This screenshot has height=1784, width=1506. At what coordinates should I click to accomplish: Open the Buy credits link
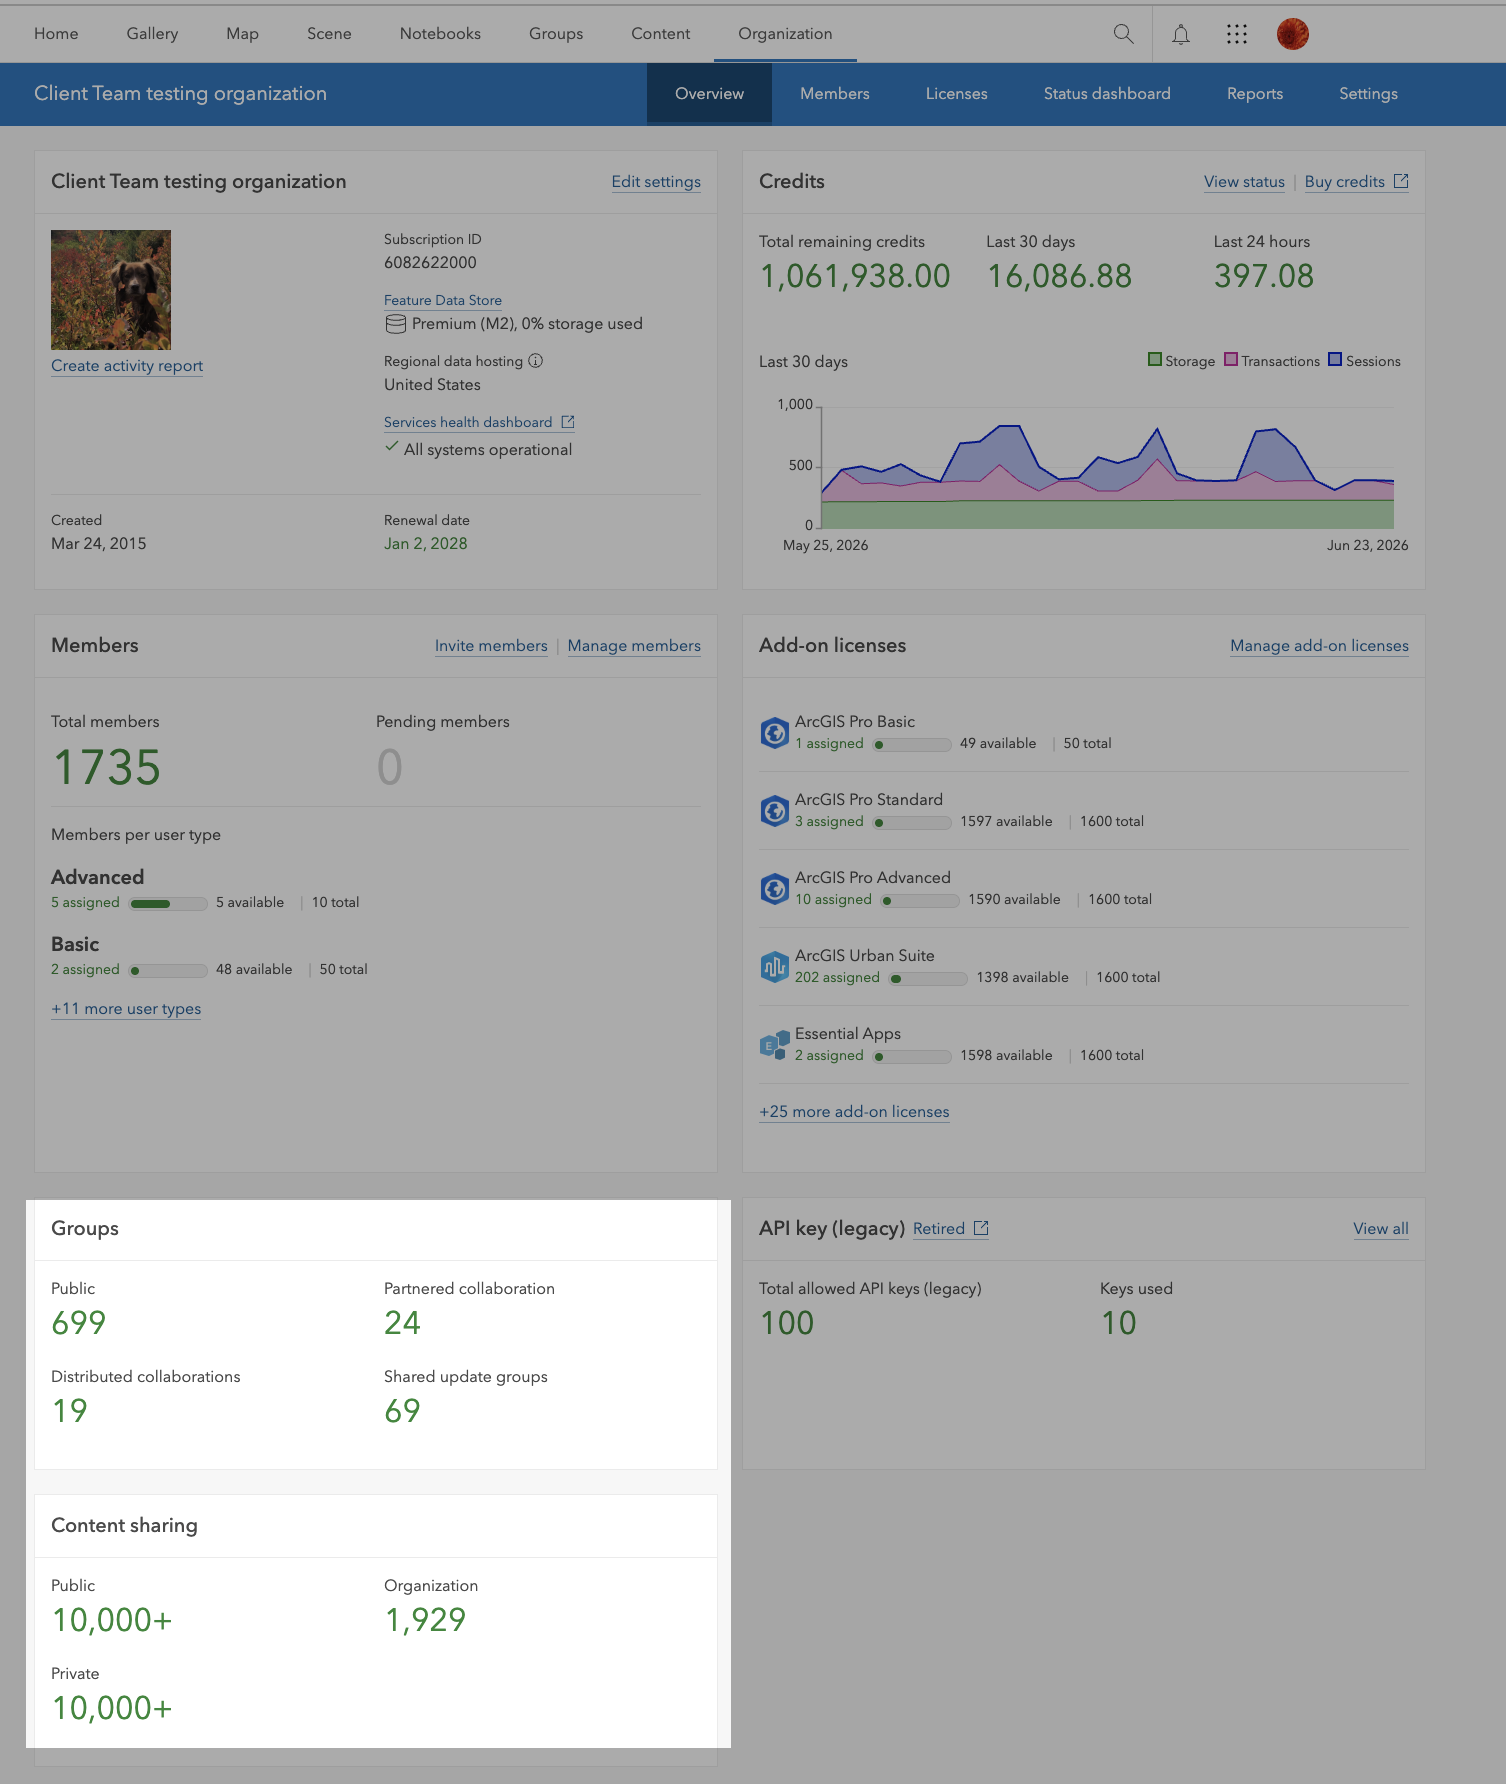tap(1356, 182)
